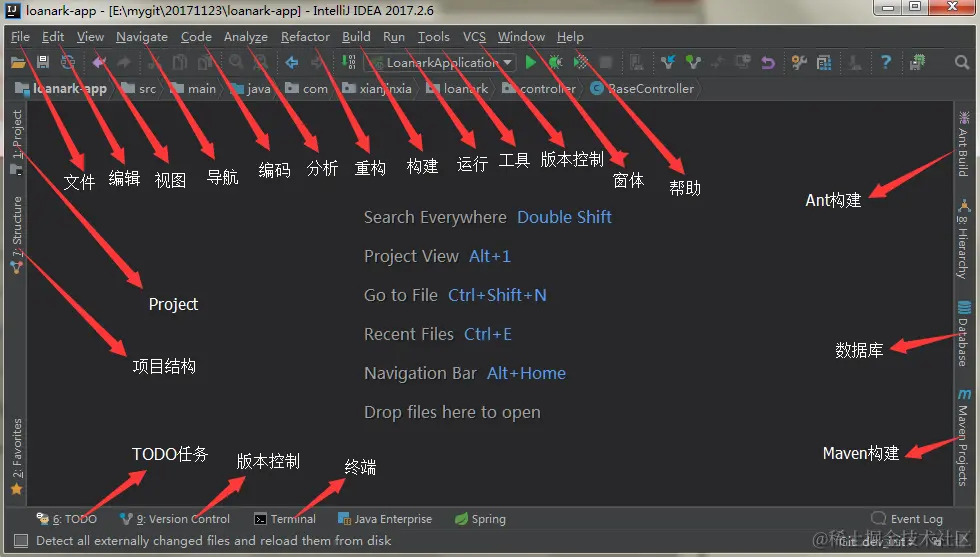Click the Cut scissors icon
980x557 pixels.
tap(154, 62)
